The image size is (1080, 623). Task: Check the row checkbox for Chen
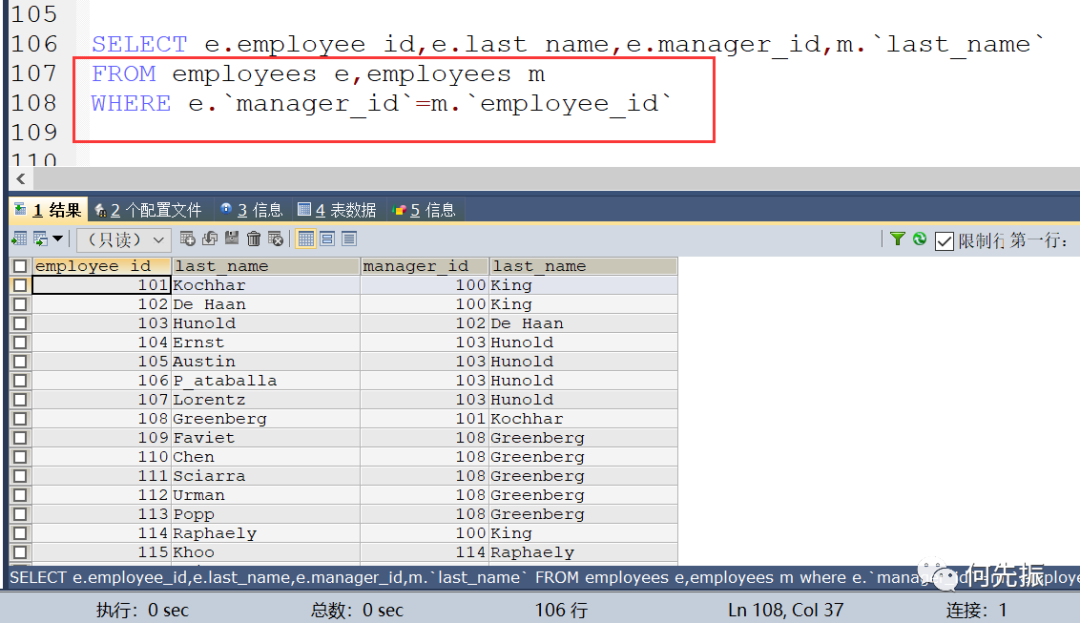tap(20, 456)
